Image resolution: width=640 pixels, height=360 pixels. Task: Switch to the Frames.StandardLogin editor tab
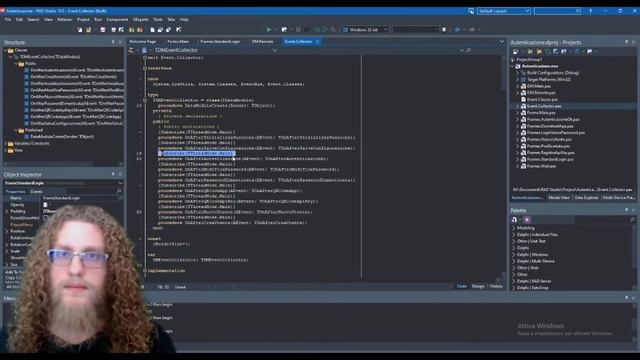click(x=220, y=42)
